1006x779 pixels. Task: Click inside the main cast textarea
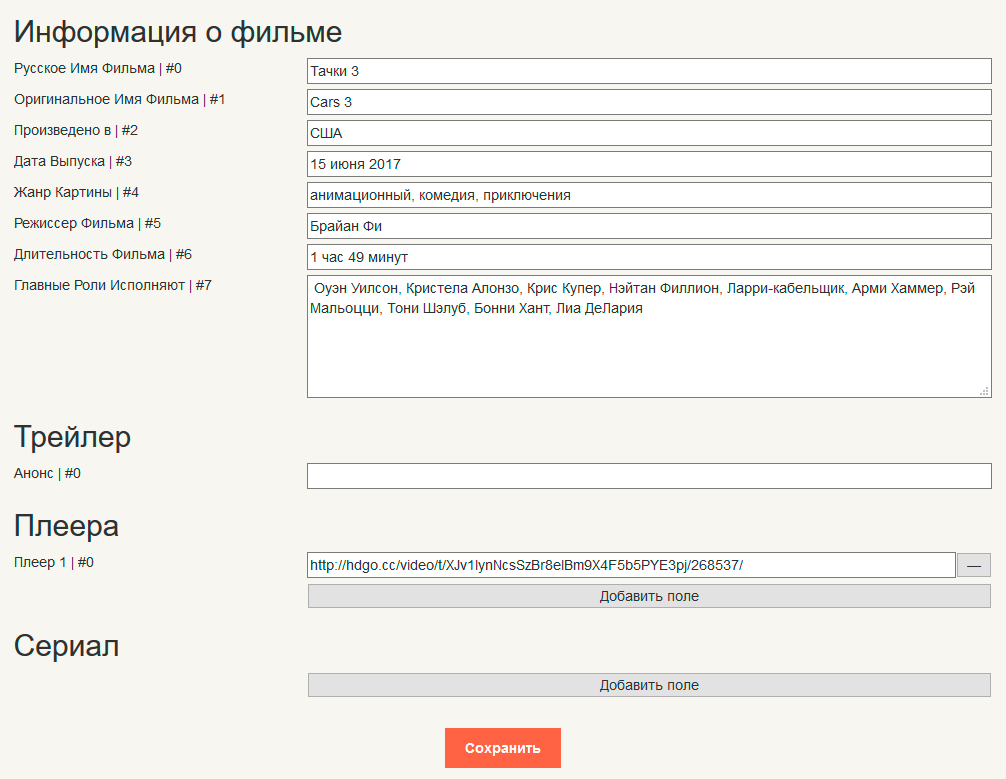pos(649,336)
